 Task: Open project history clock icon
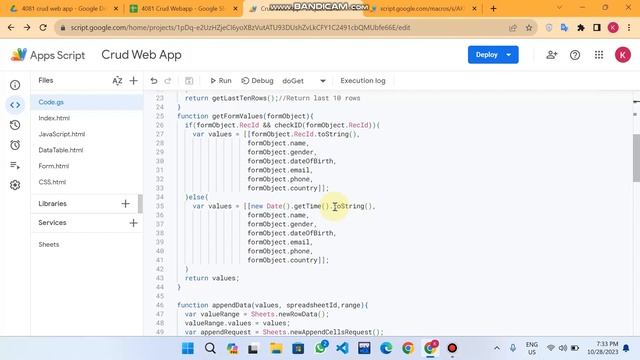pyautogui.click(x=15, y=125)
